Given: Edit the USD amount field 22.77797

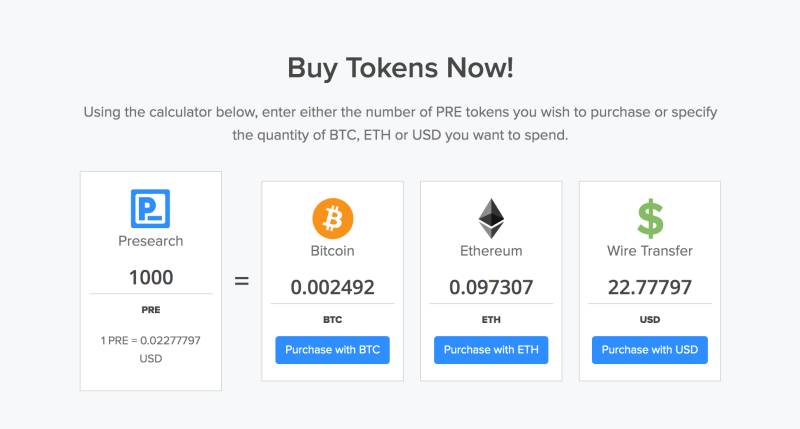Looking at the screenshot, I should (650, 288).
